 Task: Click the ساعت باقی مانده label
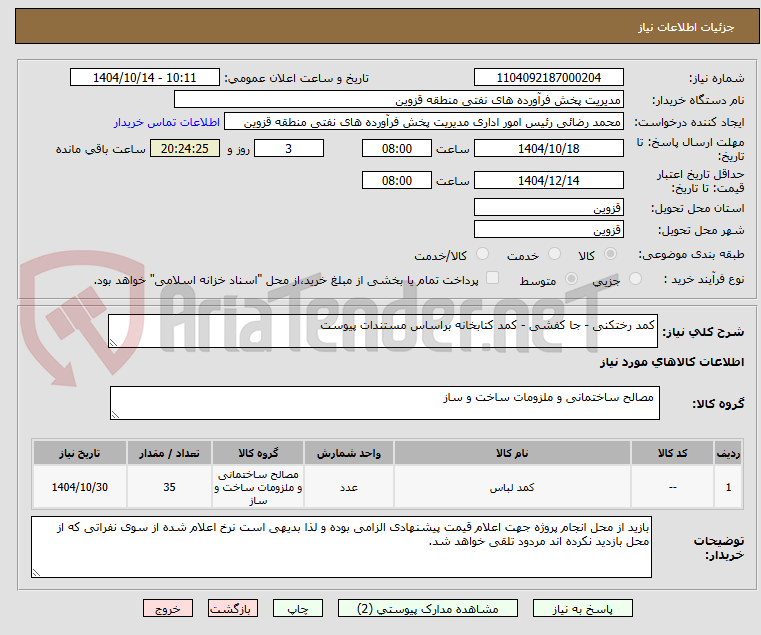tap(100, 149)
